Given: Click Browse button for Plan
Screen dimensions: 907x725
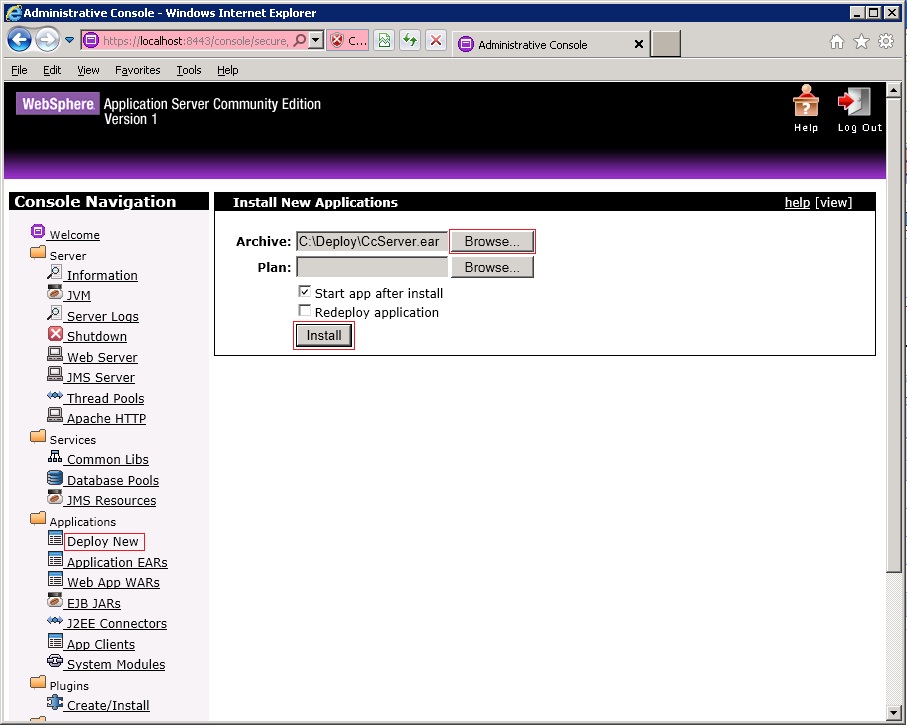Looking at the screenshot, I should pos(492,267).
